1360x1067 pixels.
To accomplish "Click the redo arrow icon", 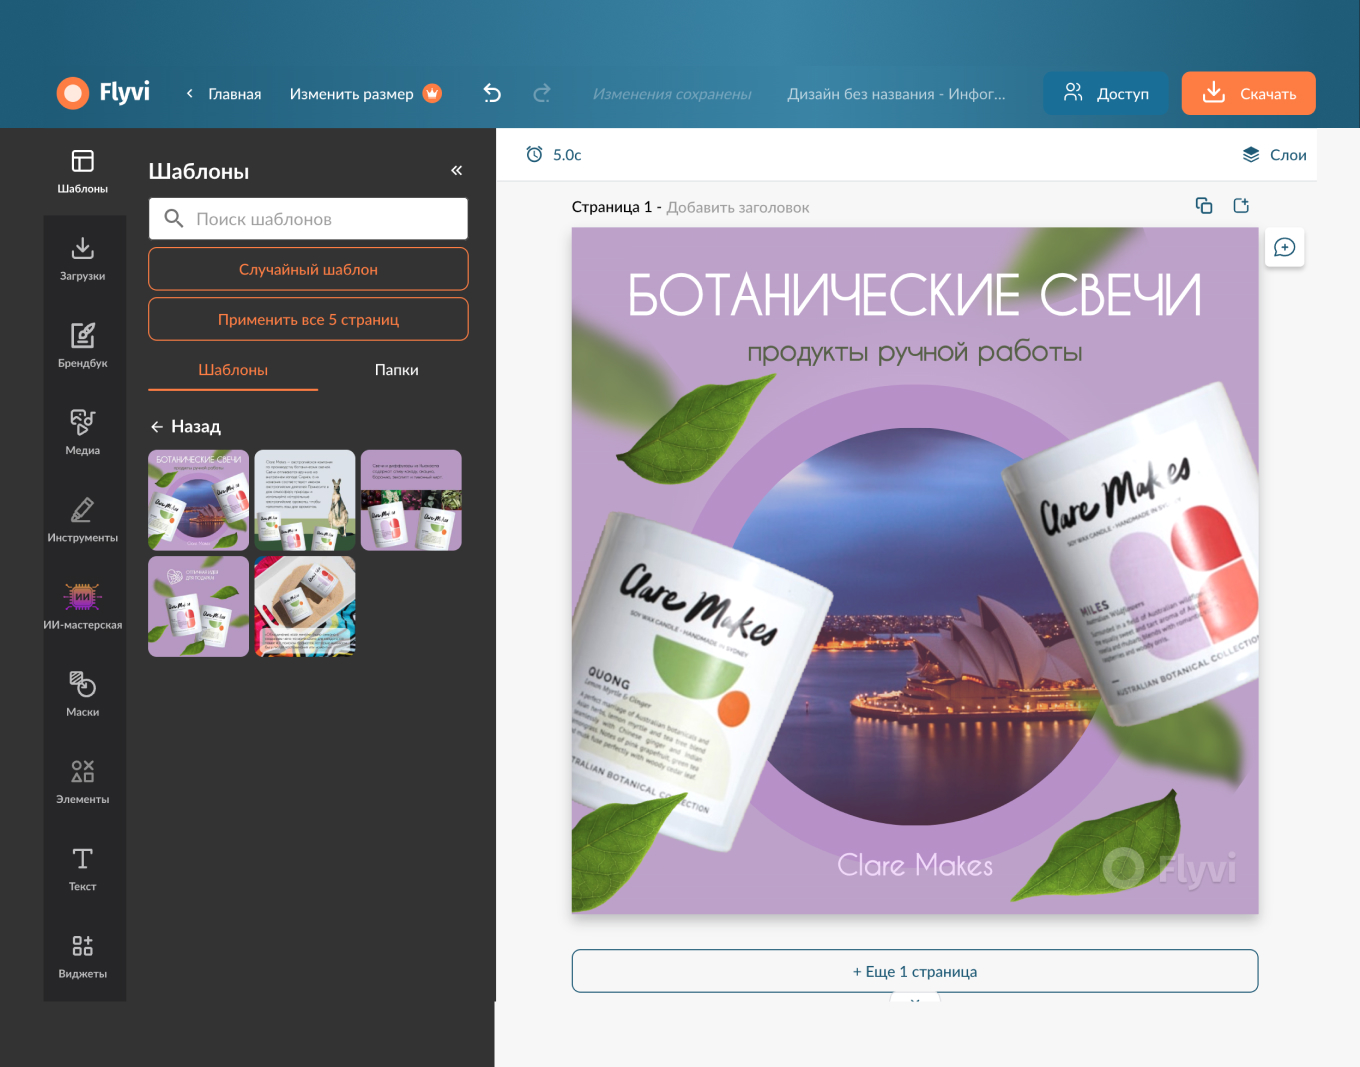I will (x=542, y=93).
